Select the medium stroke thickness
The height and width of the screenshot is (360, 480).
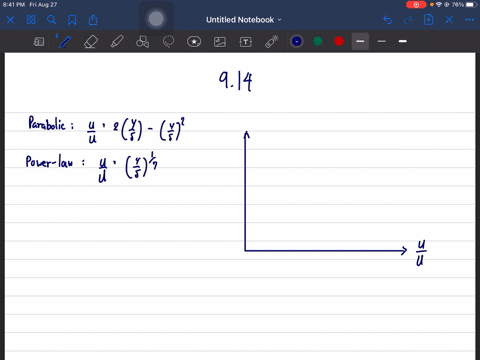tap(360, 41)
